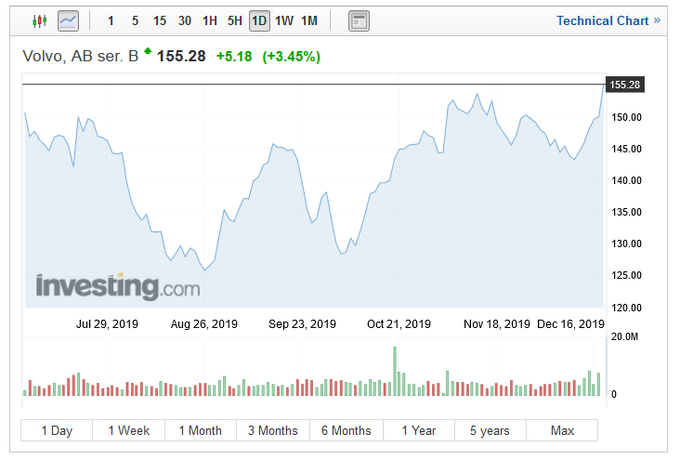This screenshot has width=680, height=460.
Task: Set interval to 30 minutes
Action: point(185,21)
